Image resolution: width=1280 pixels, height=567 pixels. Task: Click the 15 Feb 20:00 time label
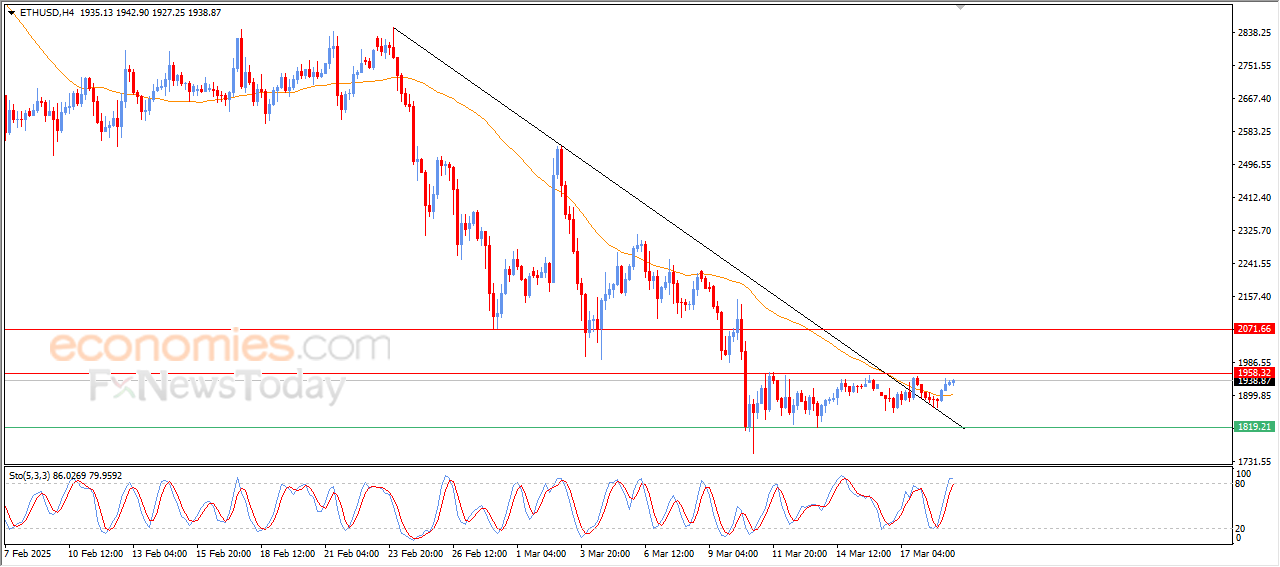click(x=222, y=552)
